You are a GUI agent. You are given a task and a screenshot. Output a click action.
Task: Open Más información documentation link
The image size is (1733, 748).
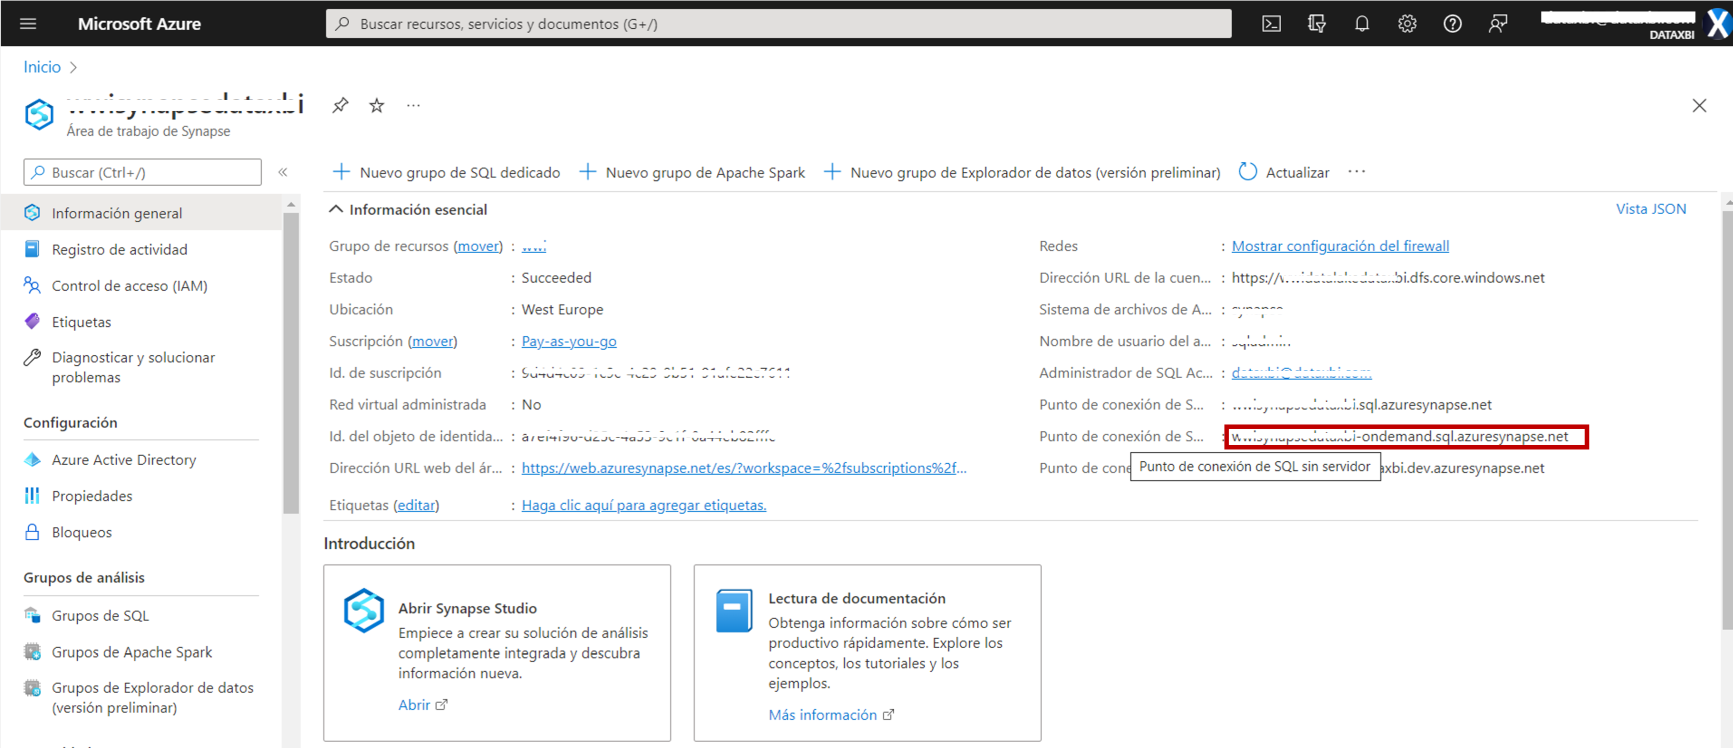831,715
